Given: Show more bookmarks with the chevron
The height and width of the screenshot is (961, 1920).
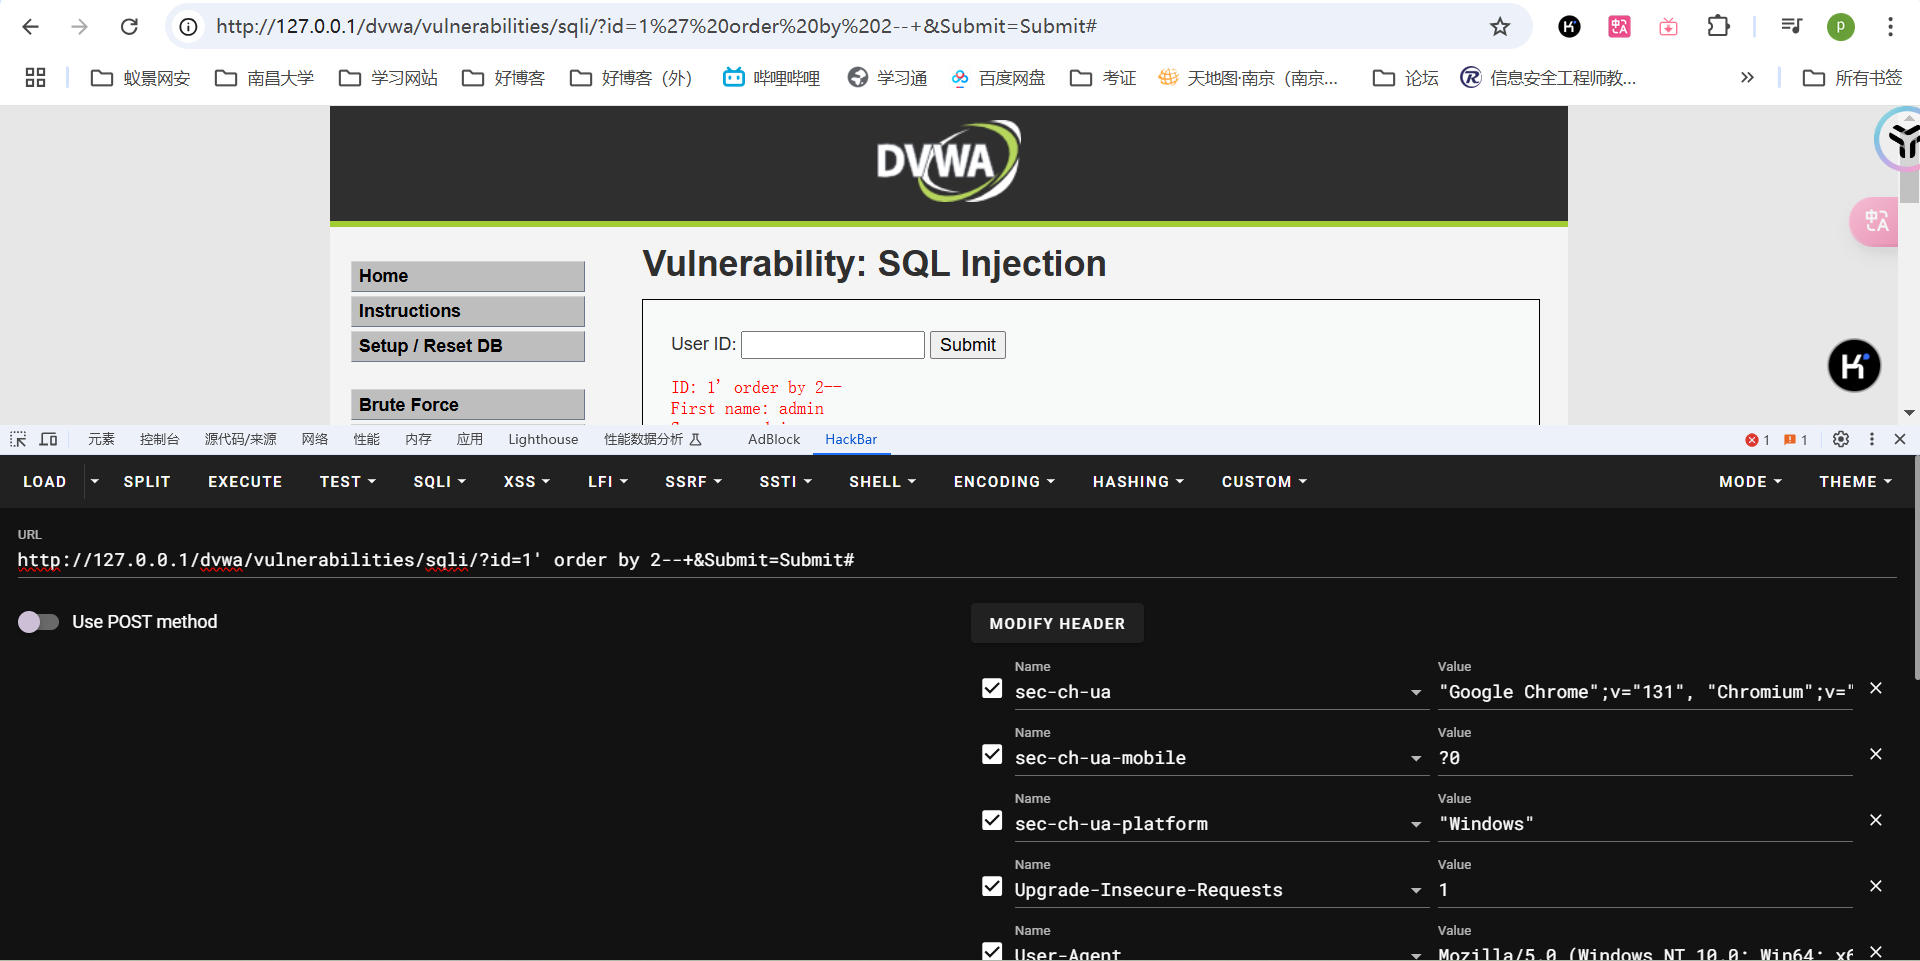Looking at the screenshot, I should pyautogui.click(x=1747, y=78).
